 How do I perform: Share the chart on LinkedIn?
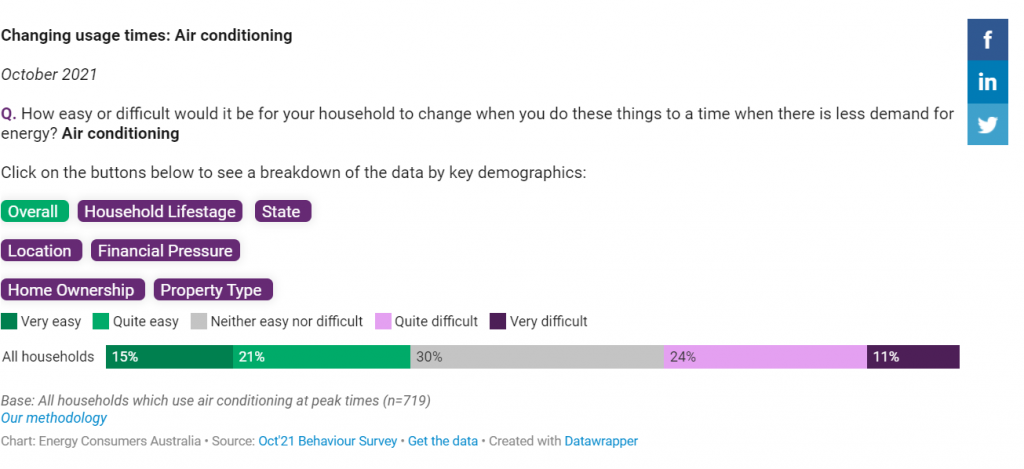[987, 82]
